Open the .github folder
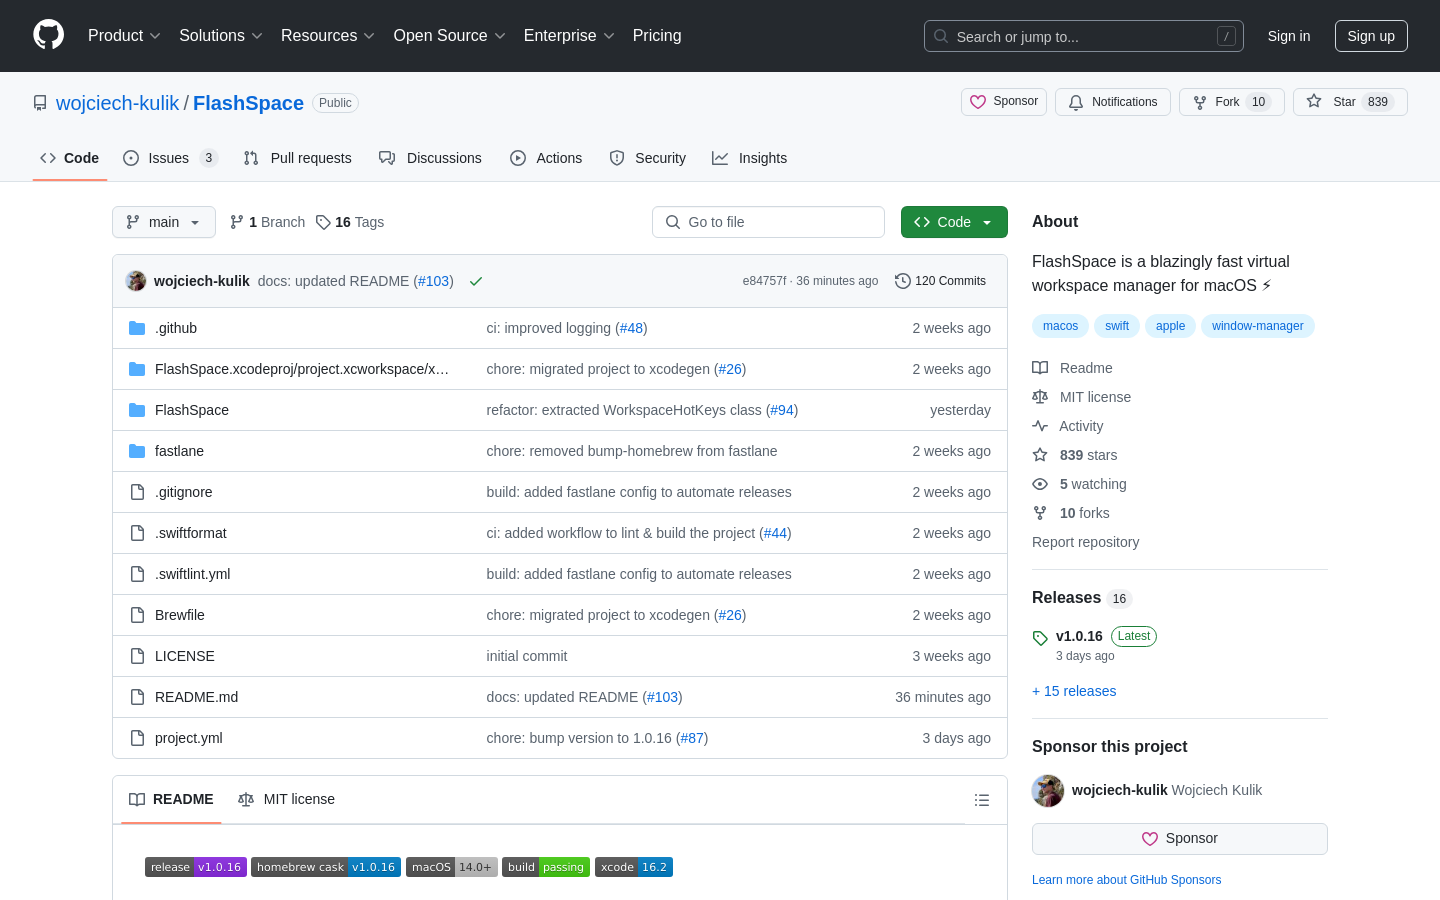Image resolution: width=1440 pixels, height=900 pixels. (176, 328)
